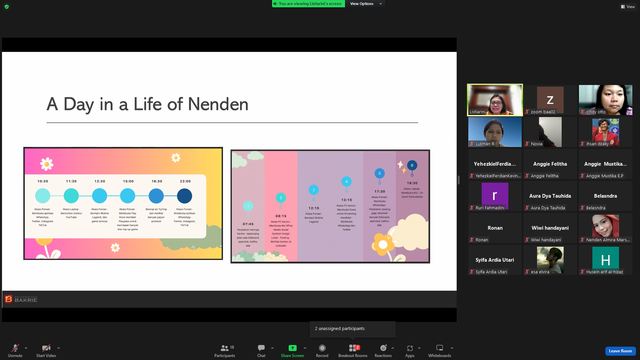Click the Universitas Bakrie logo on slide footer

point(21,299)
